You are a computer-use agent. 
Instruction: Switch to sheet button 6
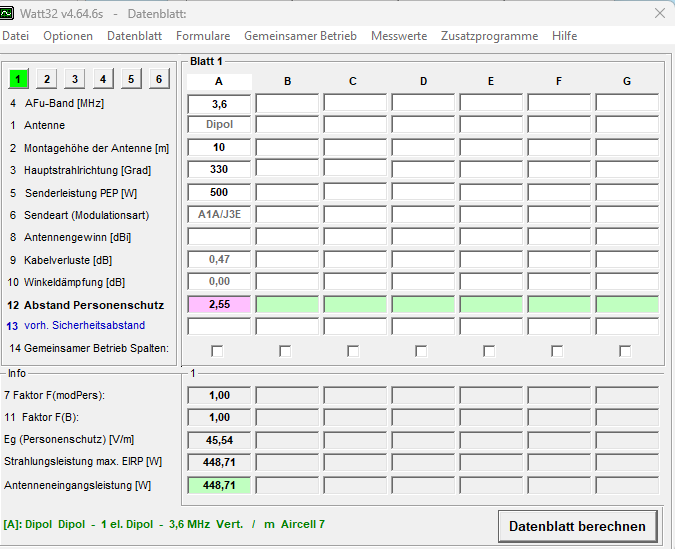[x=159, y=79]
